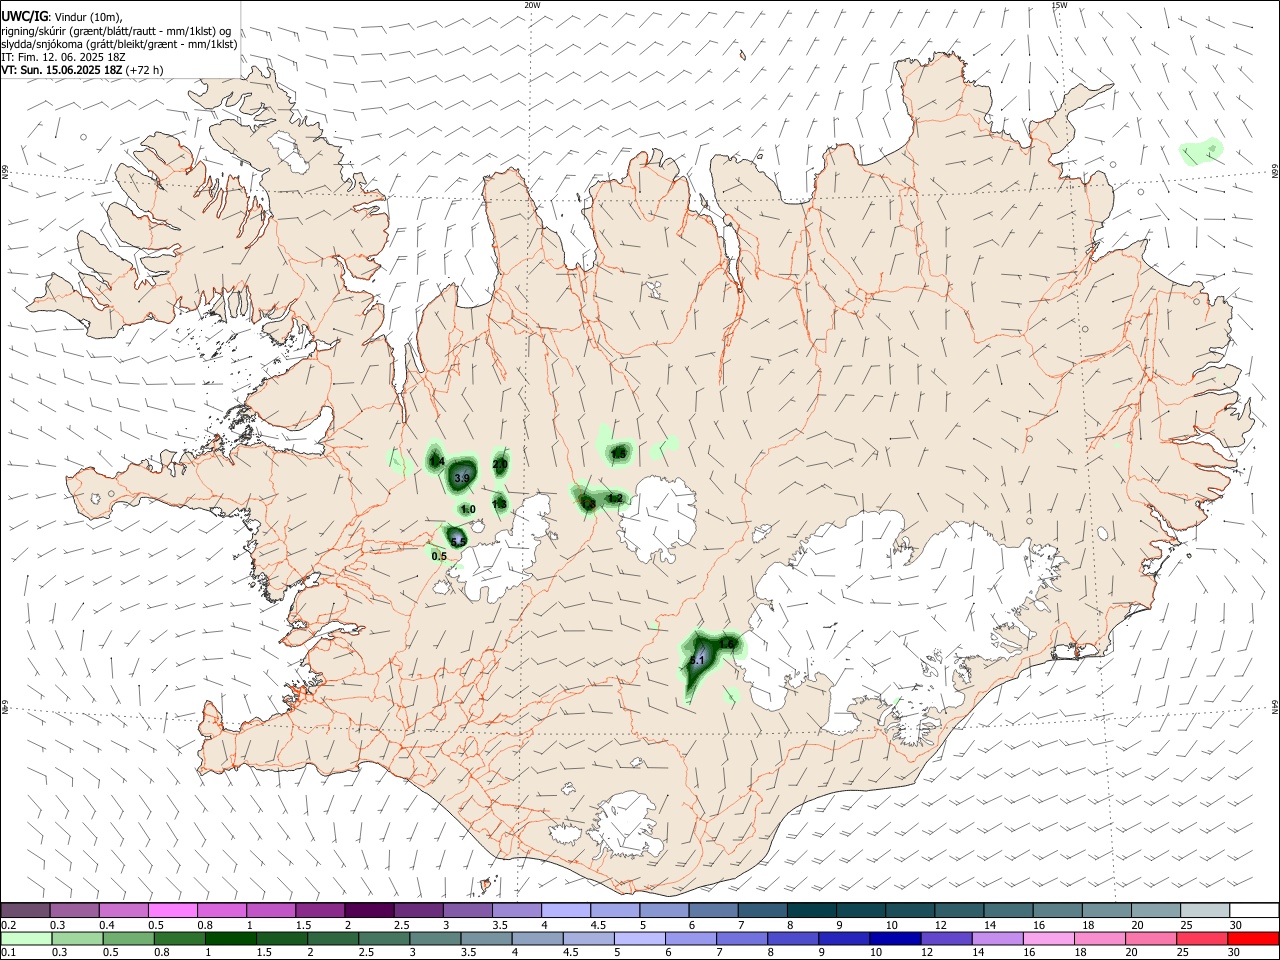Select the dark teal 8 swatch in the snow scale
The image size is (1280, 960).
[x=812, y=911]
